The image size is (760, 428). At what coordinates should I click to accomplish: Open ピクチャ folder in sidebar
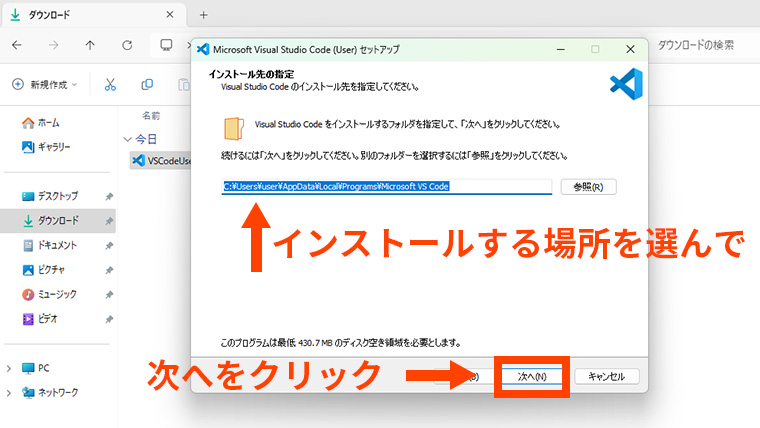[x=52, y=270]
